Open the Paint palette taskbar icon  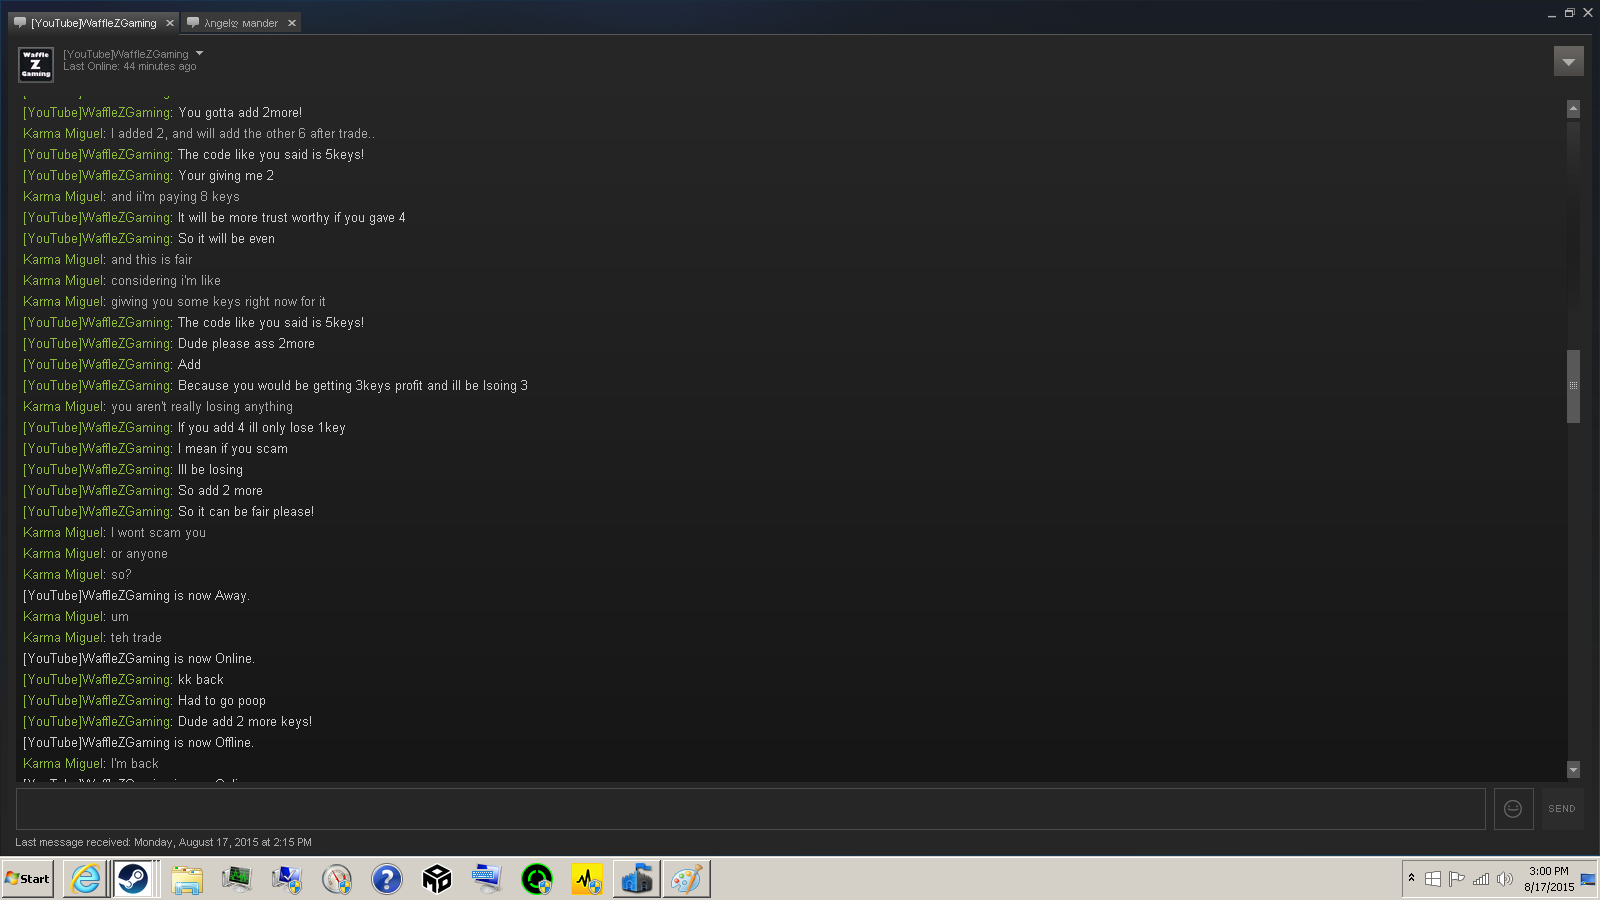tap(686, 879)
